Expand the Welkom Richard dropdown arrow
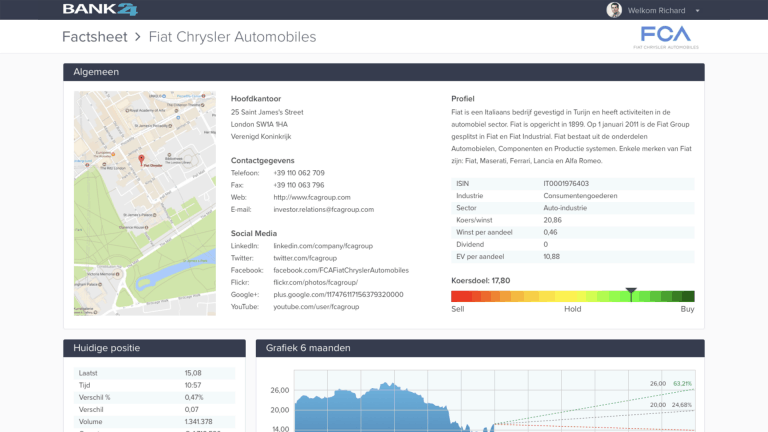 click(697, 11)
